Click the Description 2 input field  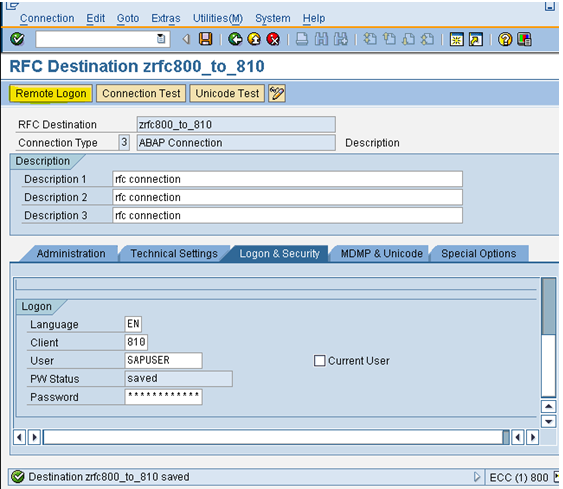coord(287,197)
